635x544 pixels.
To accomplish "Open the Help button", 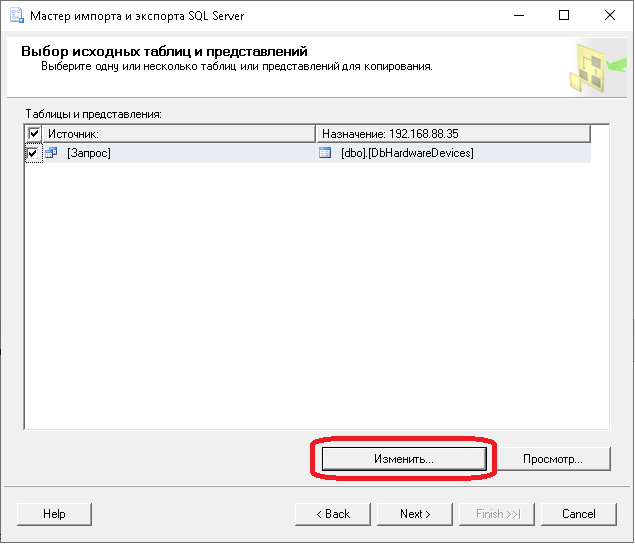I will click(x=54, y=514).
